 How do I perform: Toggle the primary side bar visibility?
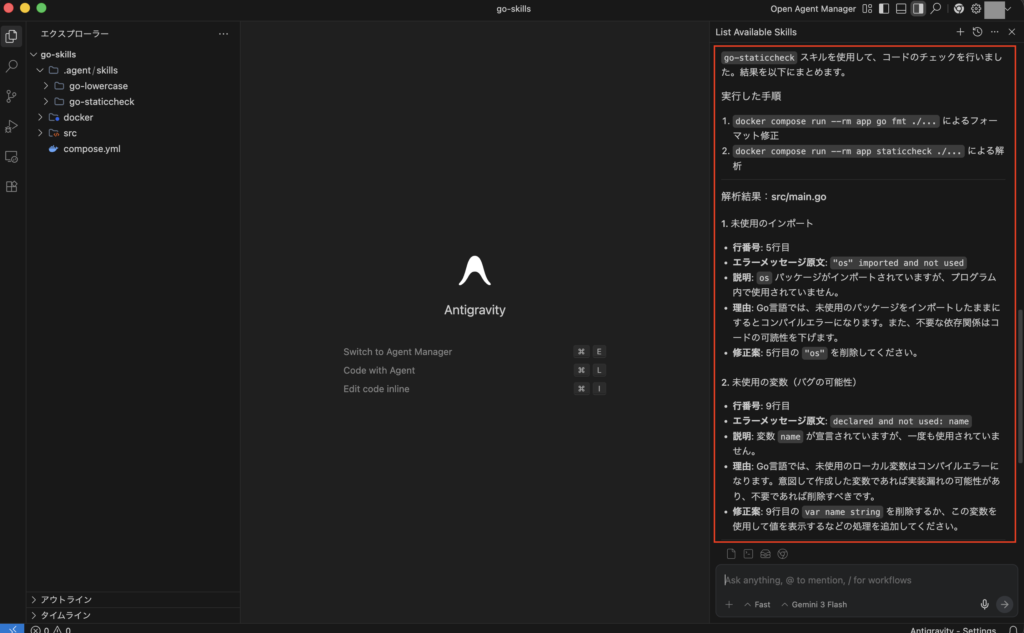(884, 9)
